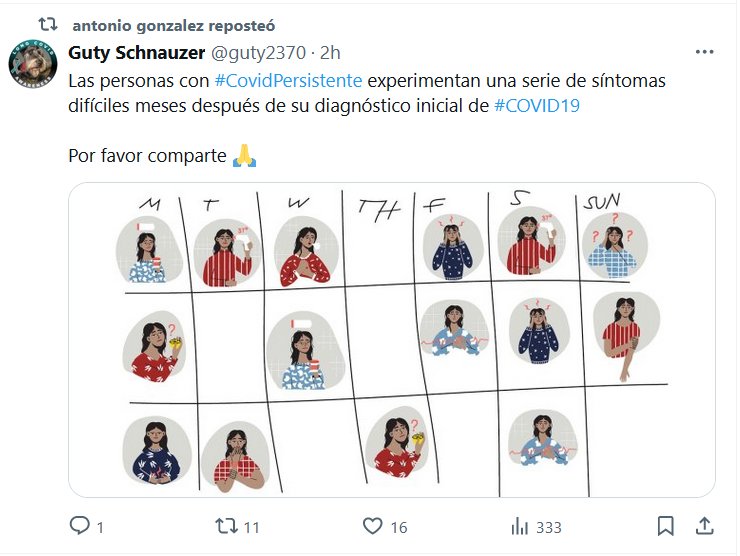Click the 333 views count
This screenshot has width=740, height=556.
click(548, 527)
